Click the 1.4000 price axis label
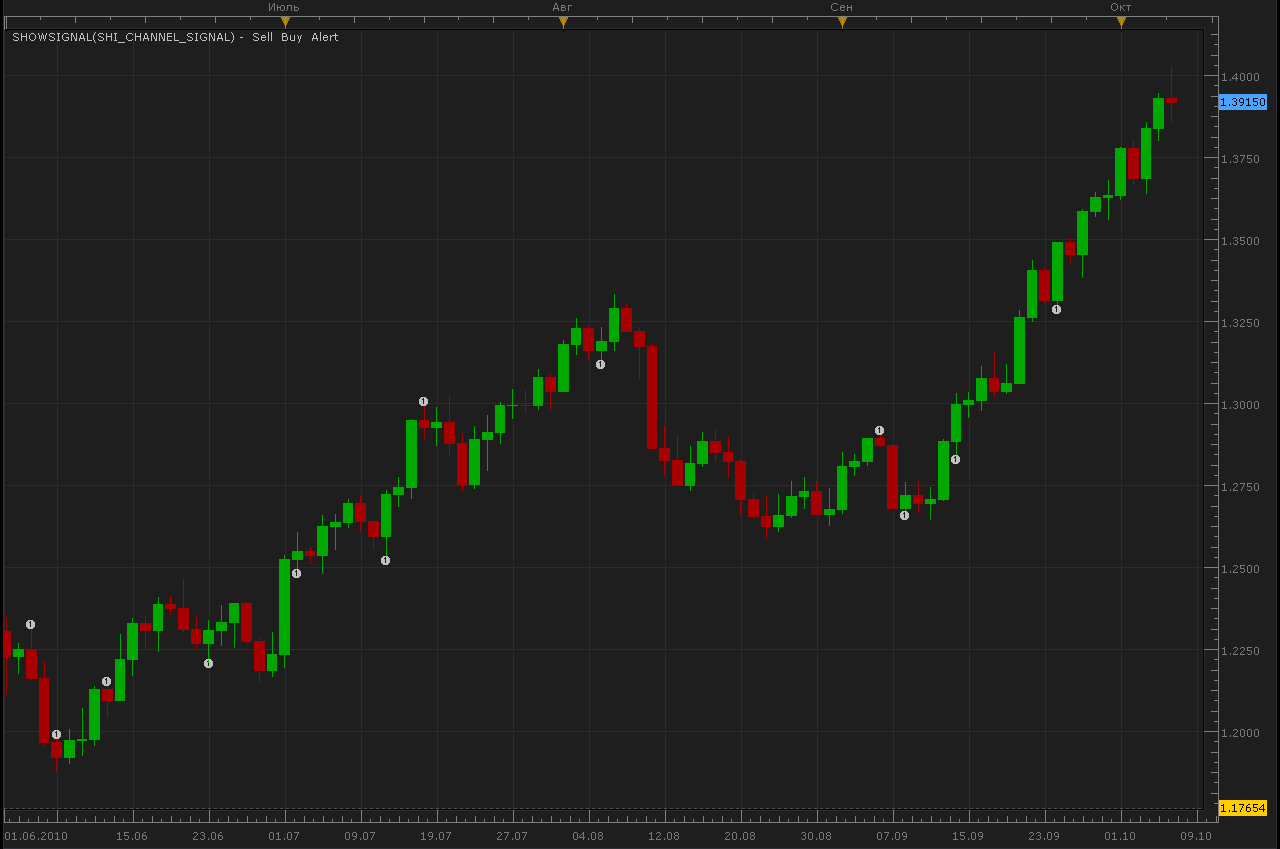1280x849 pixels. point(1238,77)
